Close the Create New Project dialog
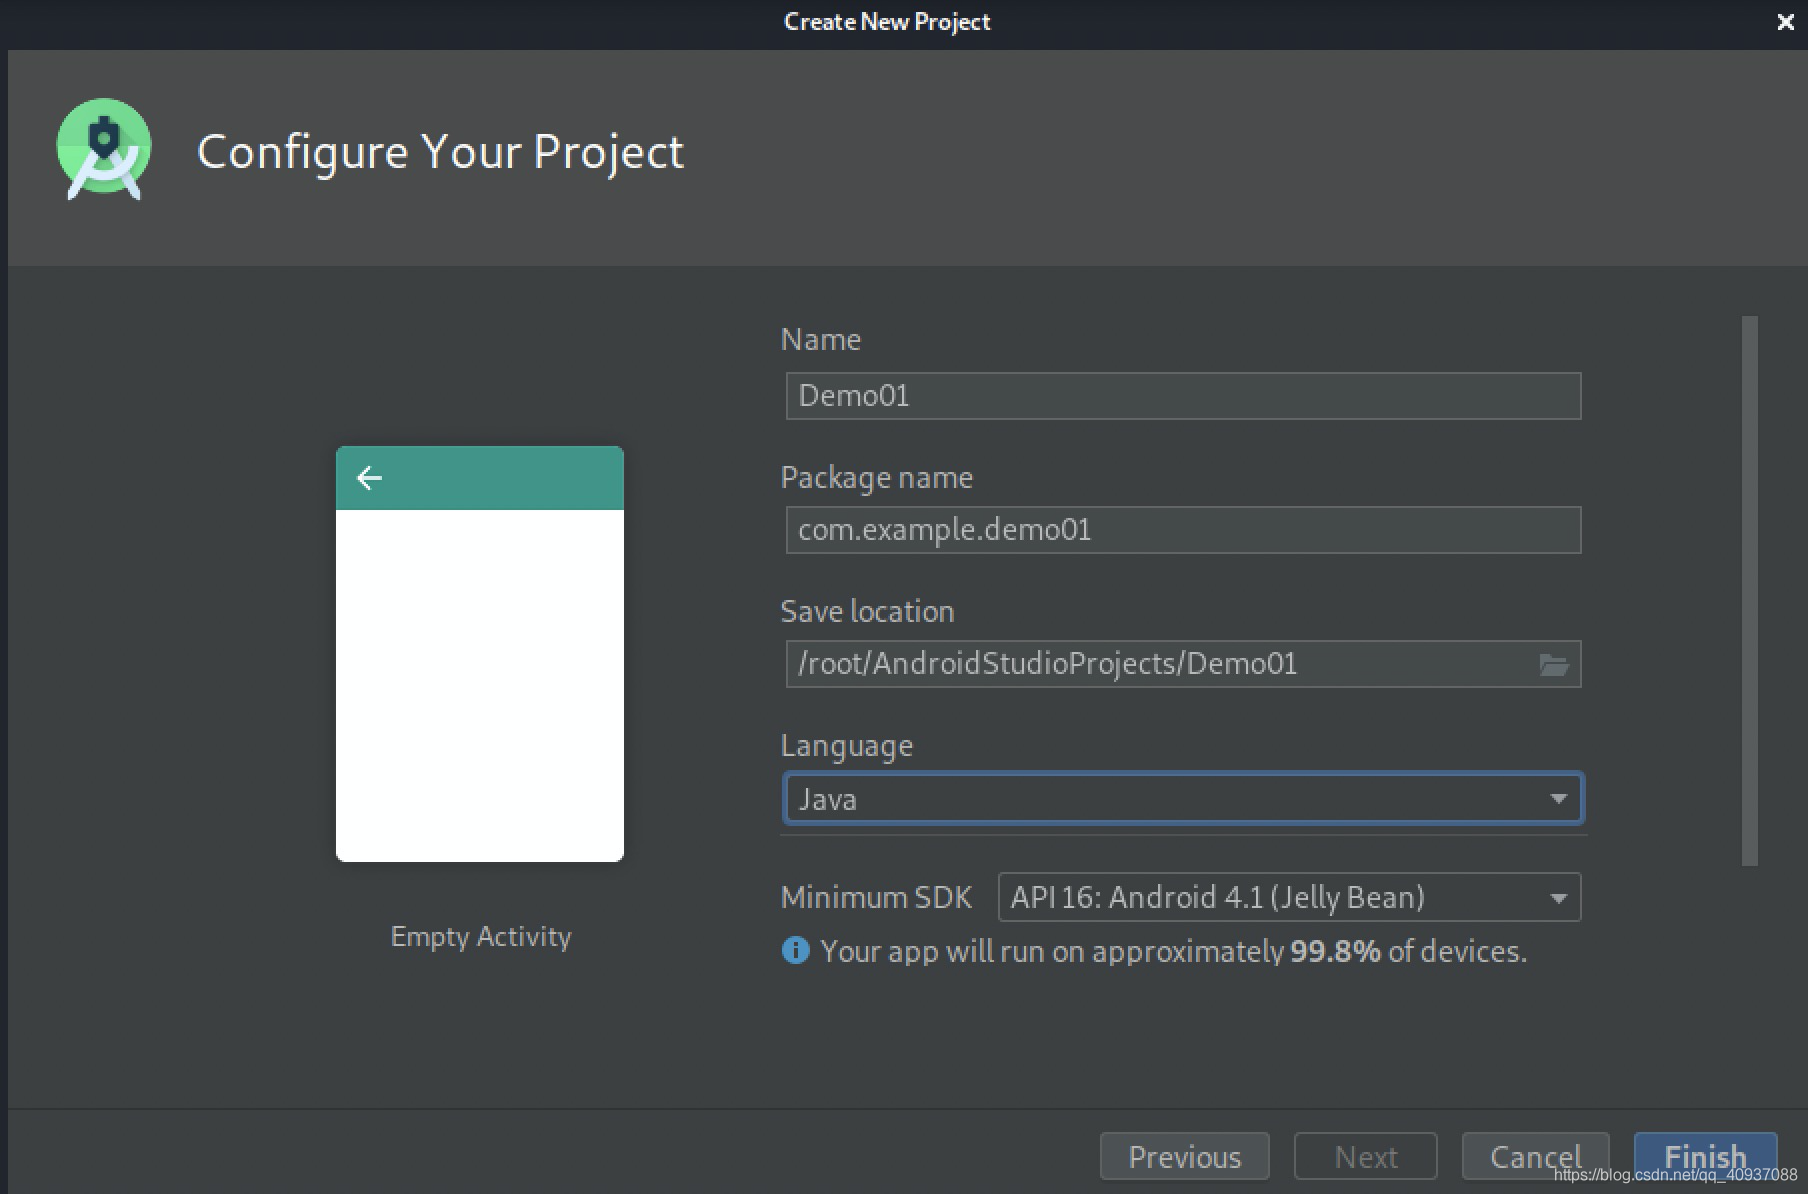The height and width of the screenshot is (1194, 1808). coord(1785,22)
